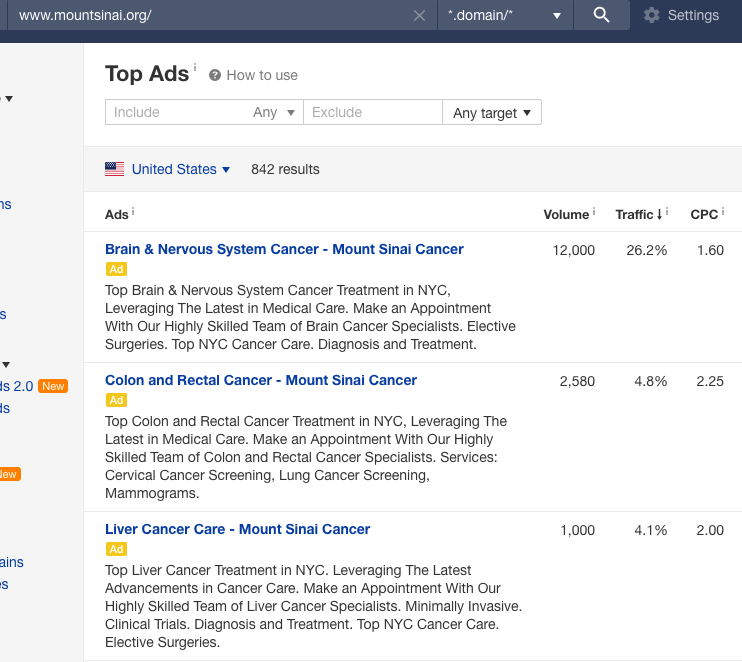Click the Top Ads page heading
The height and width of the screenshot is (662, 742).
click(147, 73)
